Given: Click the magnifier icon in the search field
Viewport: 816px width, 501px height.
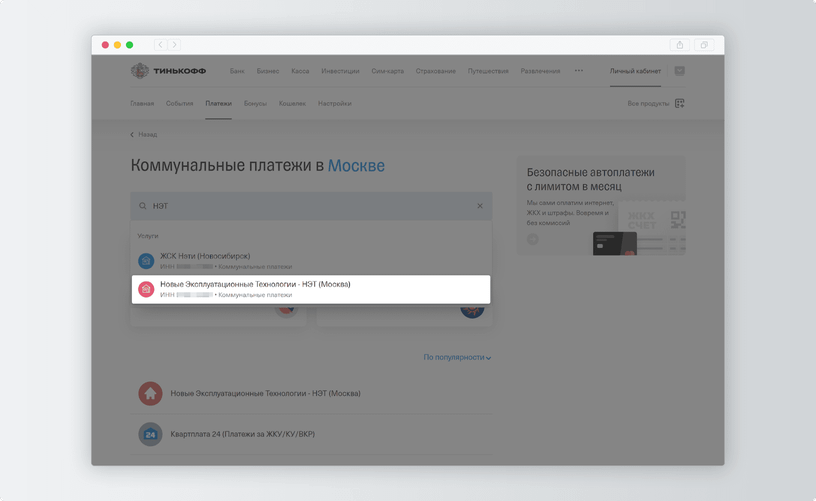Looking at the screenshot, I should [x=142, y=206].
